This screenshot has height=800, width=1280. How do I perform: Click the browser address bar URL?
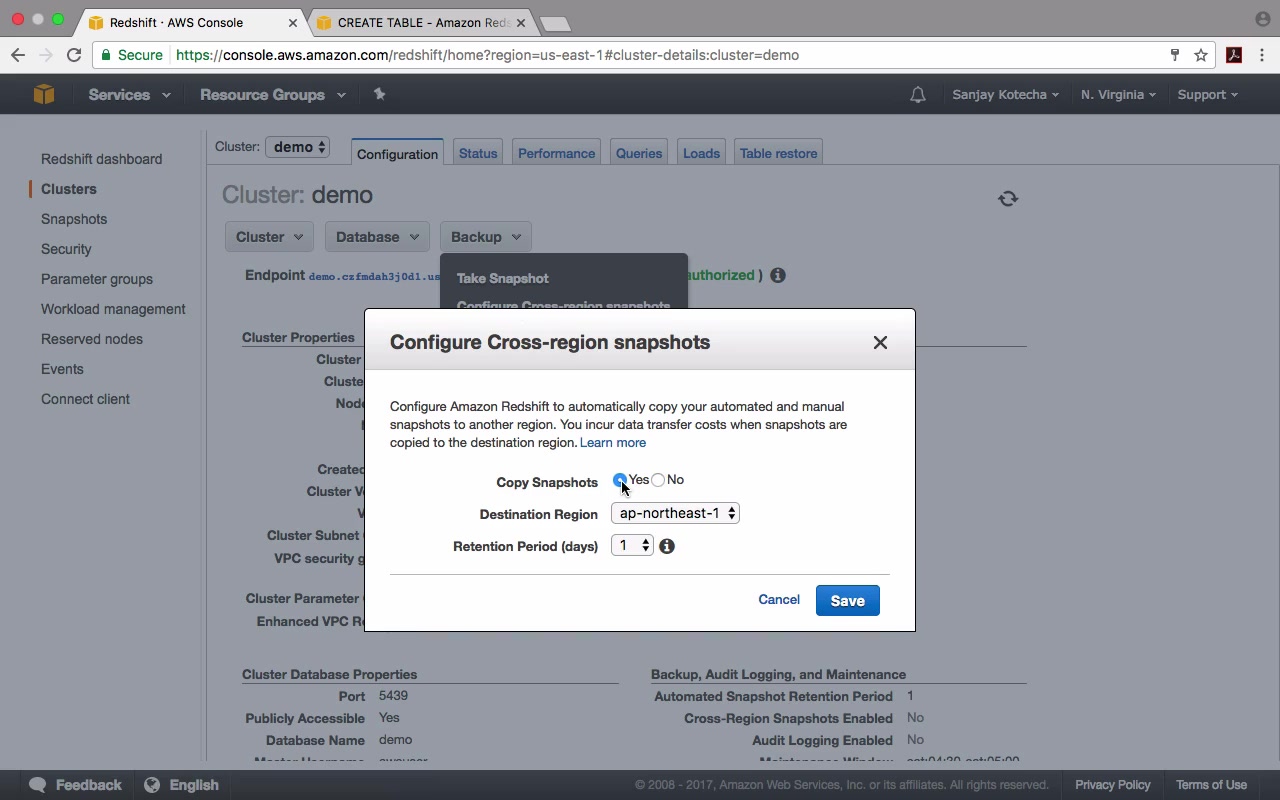click(487, 55)
